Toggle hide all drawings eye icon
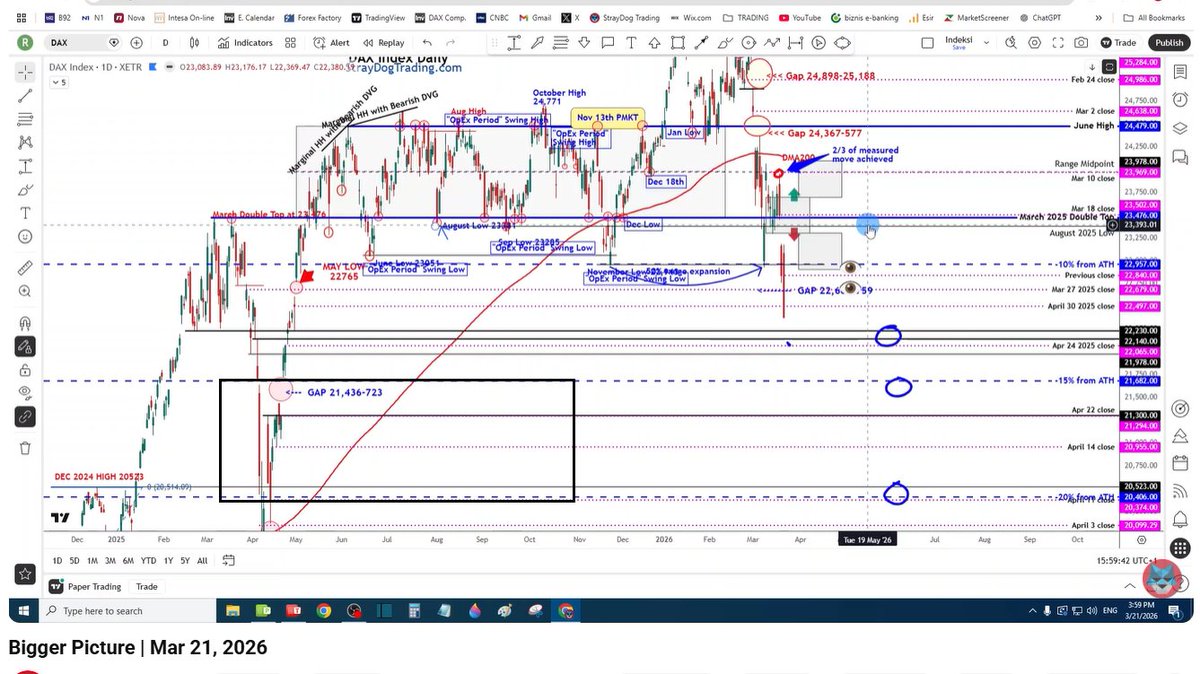 coord(25,393)
